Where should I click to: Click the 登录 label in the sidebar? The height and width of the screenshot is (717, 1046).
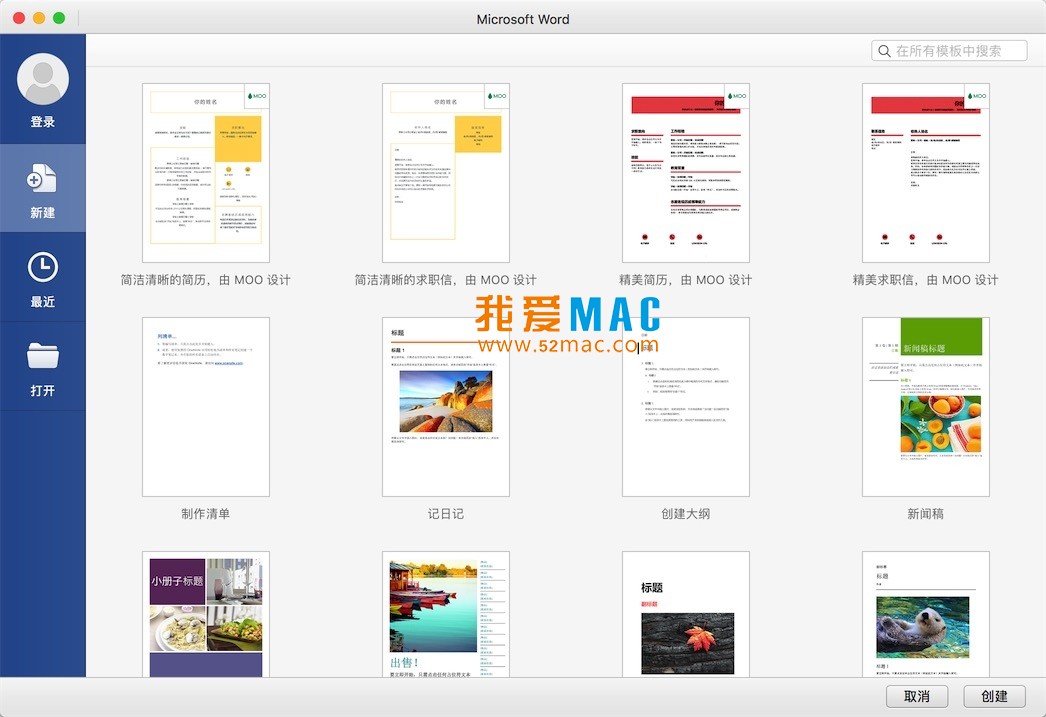click(43, 122)
